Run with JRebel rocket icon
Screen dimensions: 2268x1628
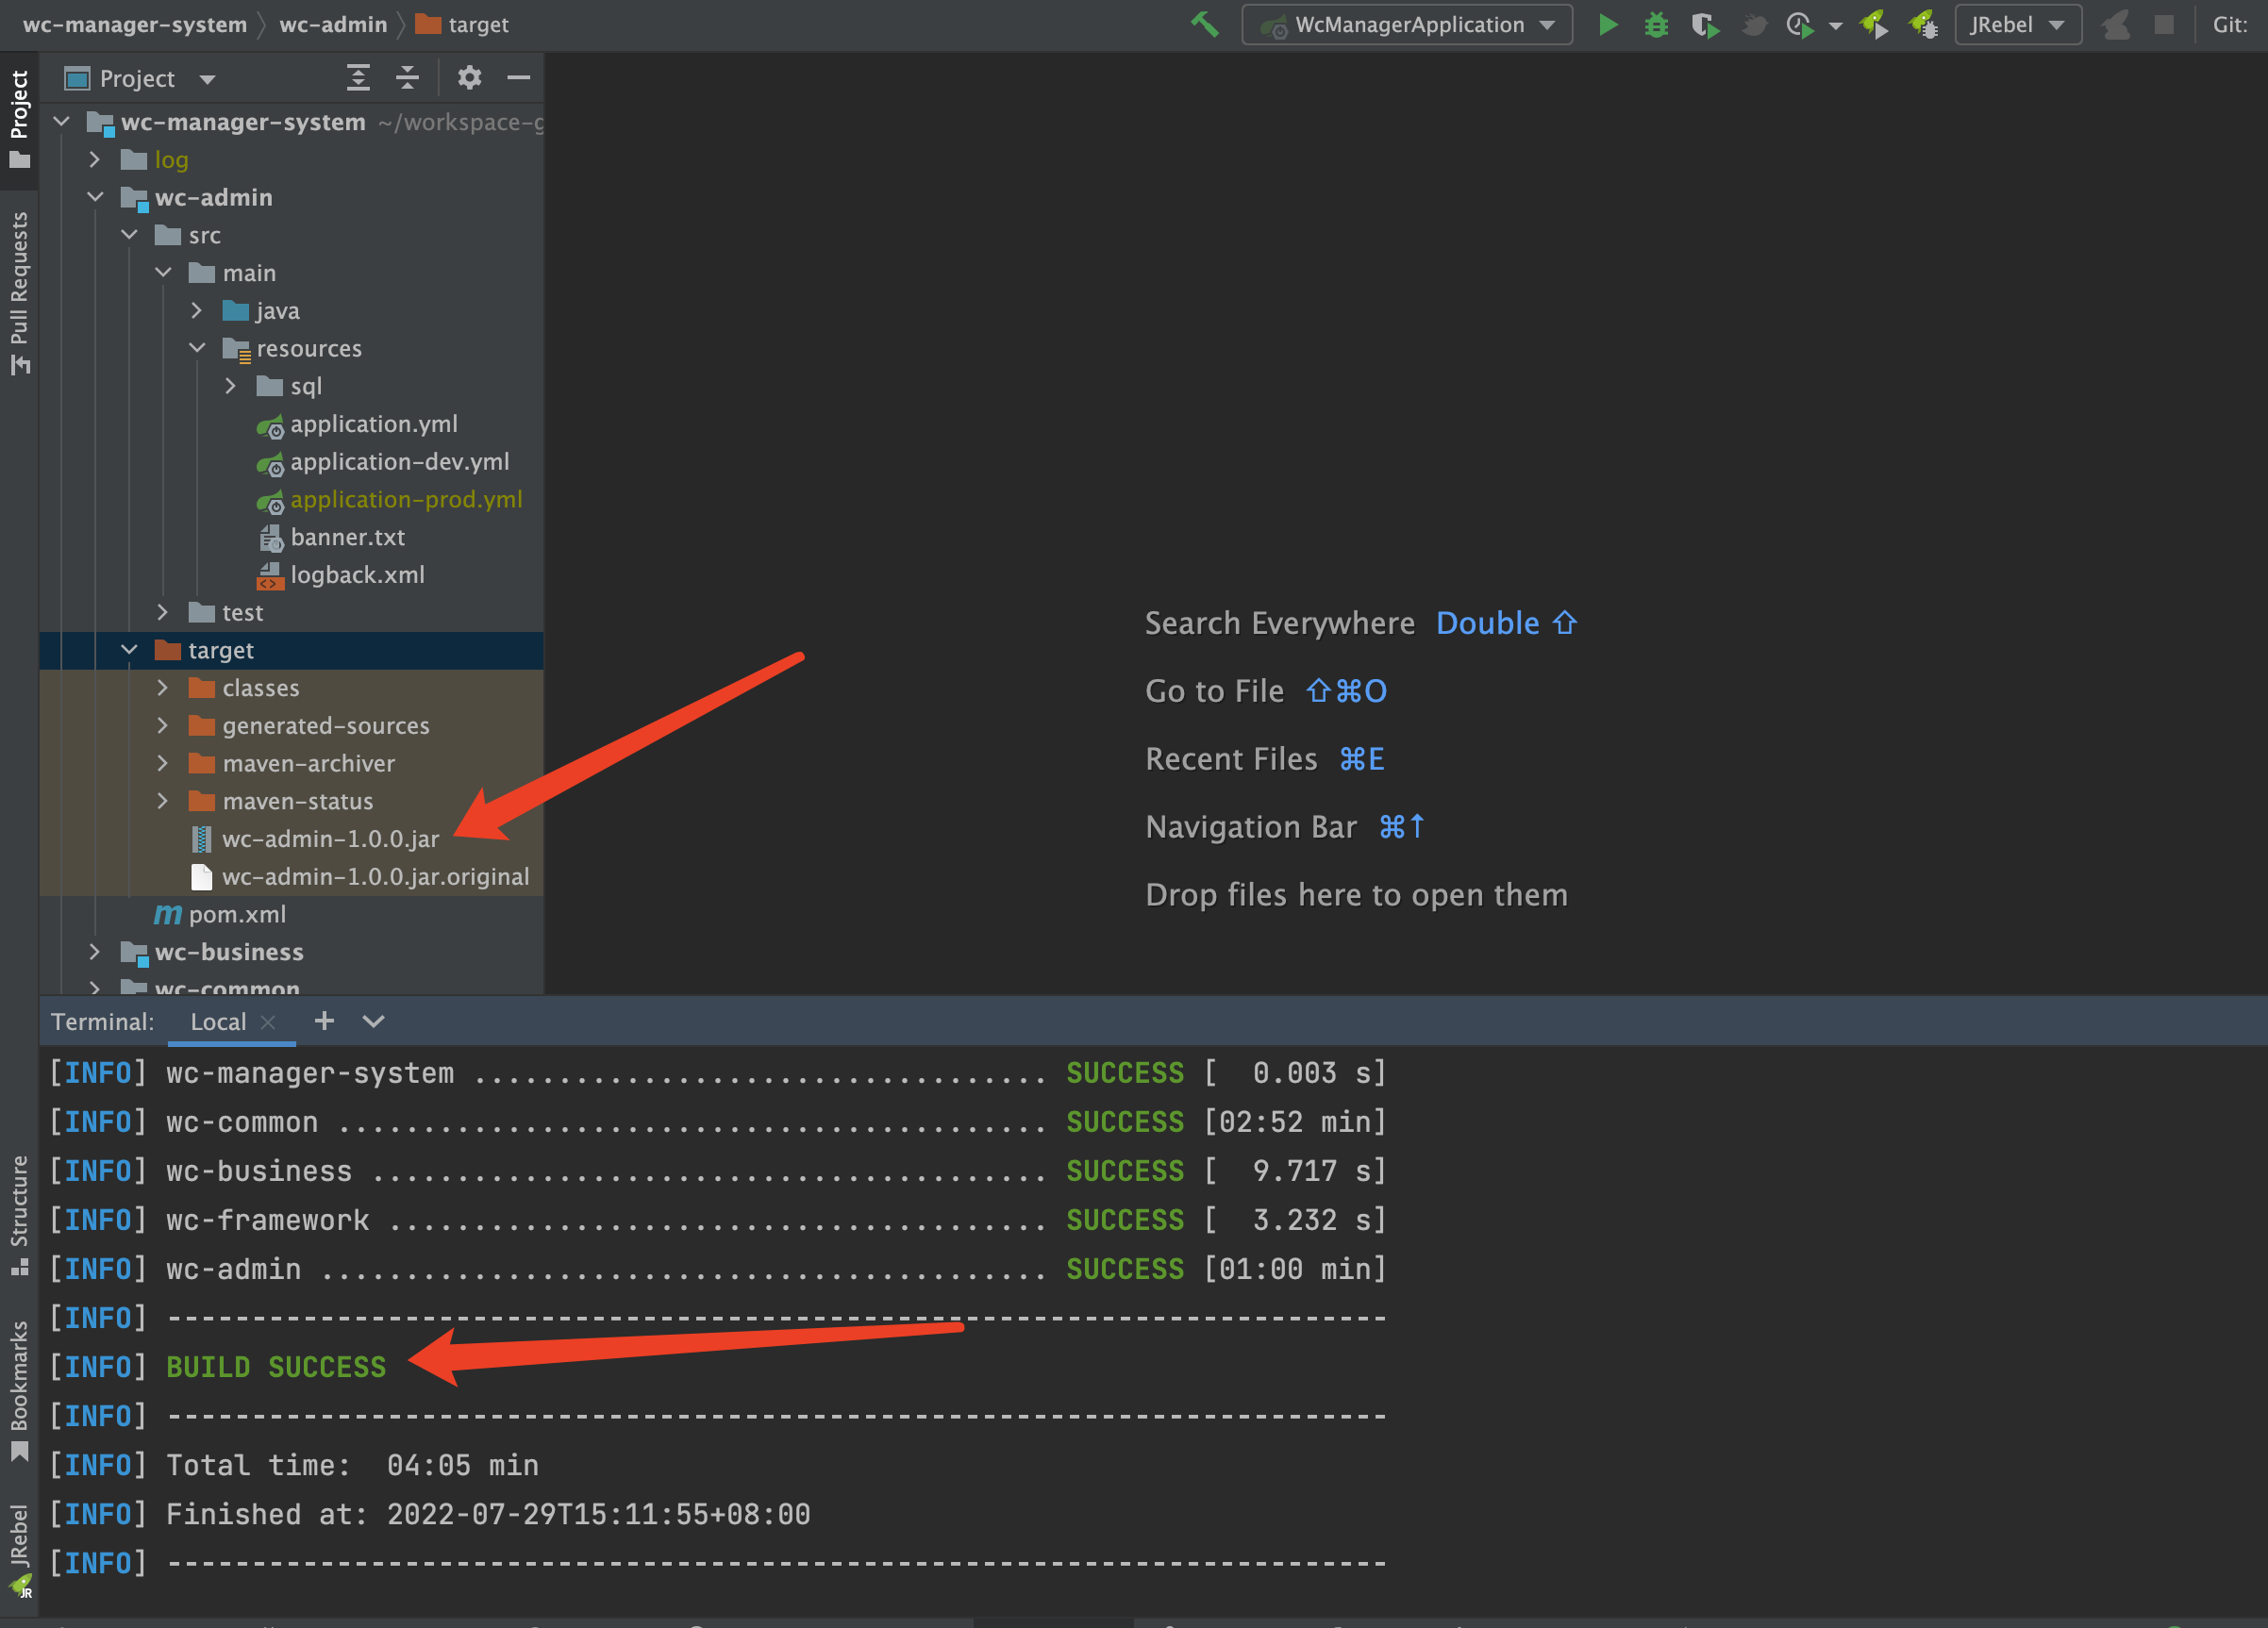pyautogui.click(x=1873, y=24)
